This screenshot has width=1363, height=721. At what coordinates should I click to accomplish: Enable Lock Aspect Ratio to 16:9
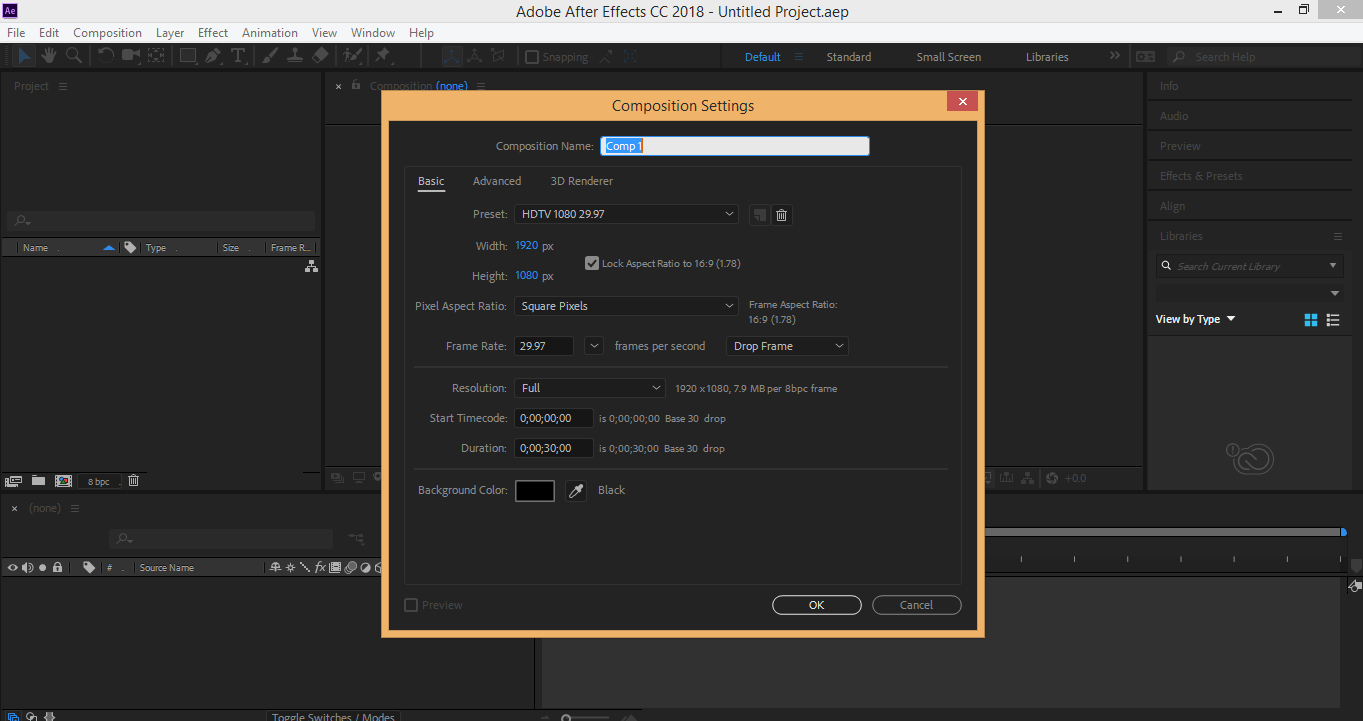[x=592, y=263]
